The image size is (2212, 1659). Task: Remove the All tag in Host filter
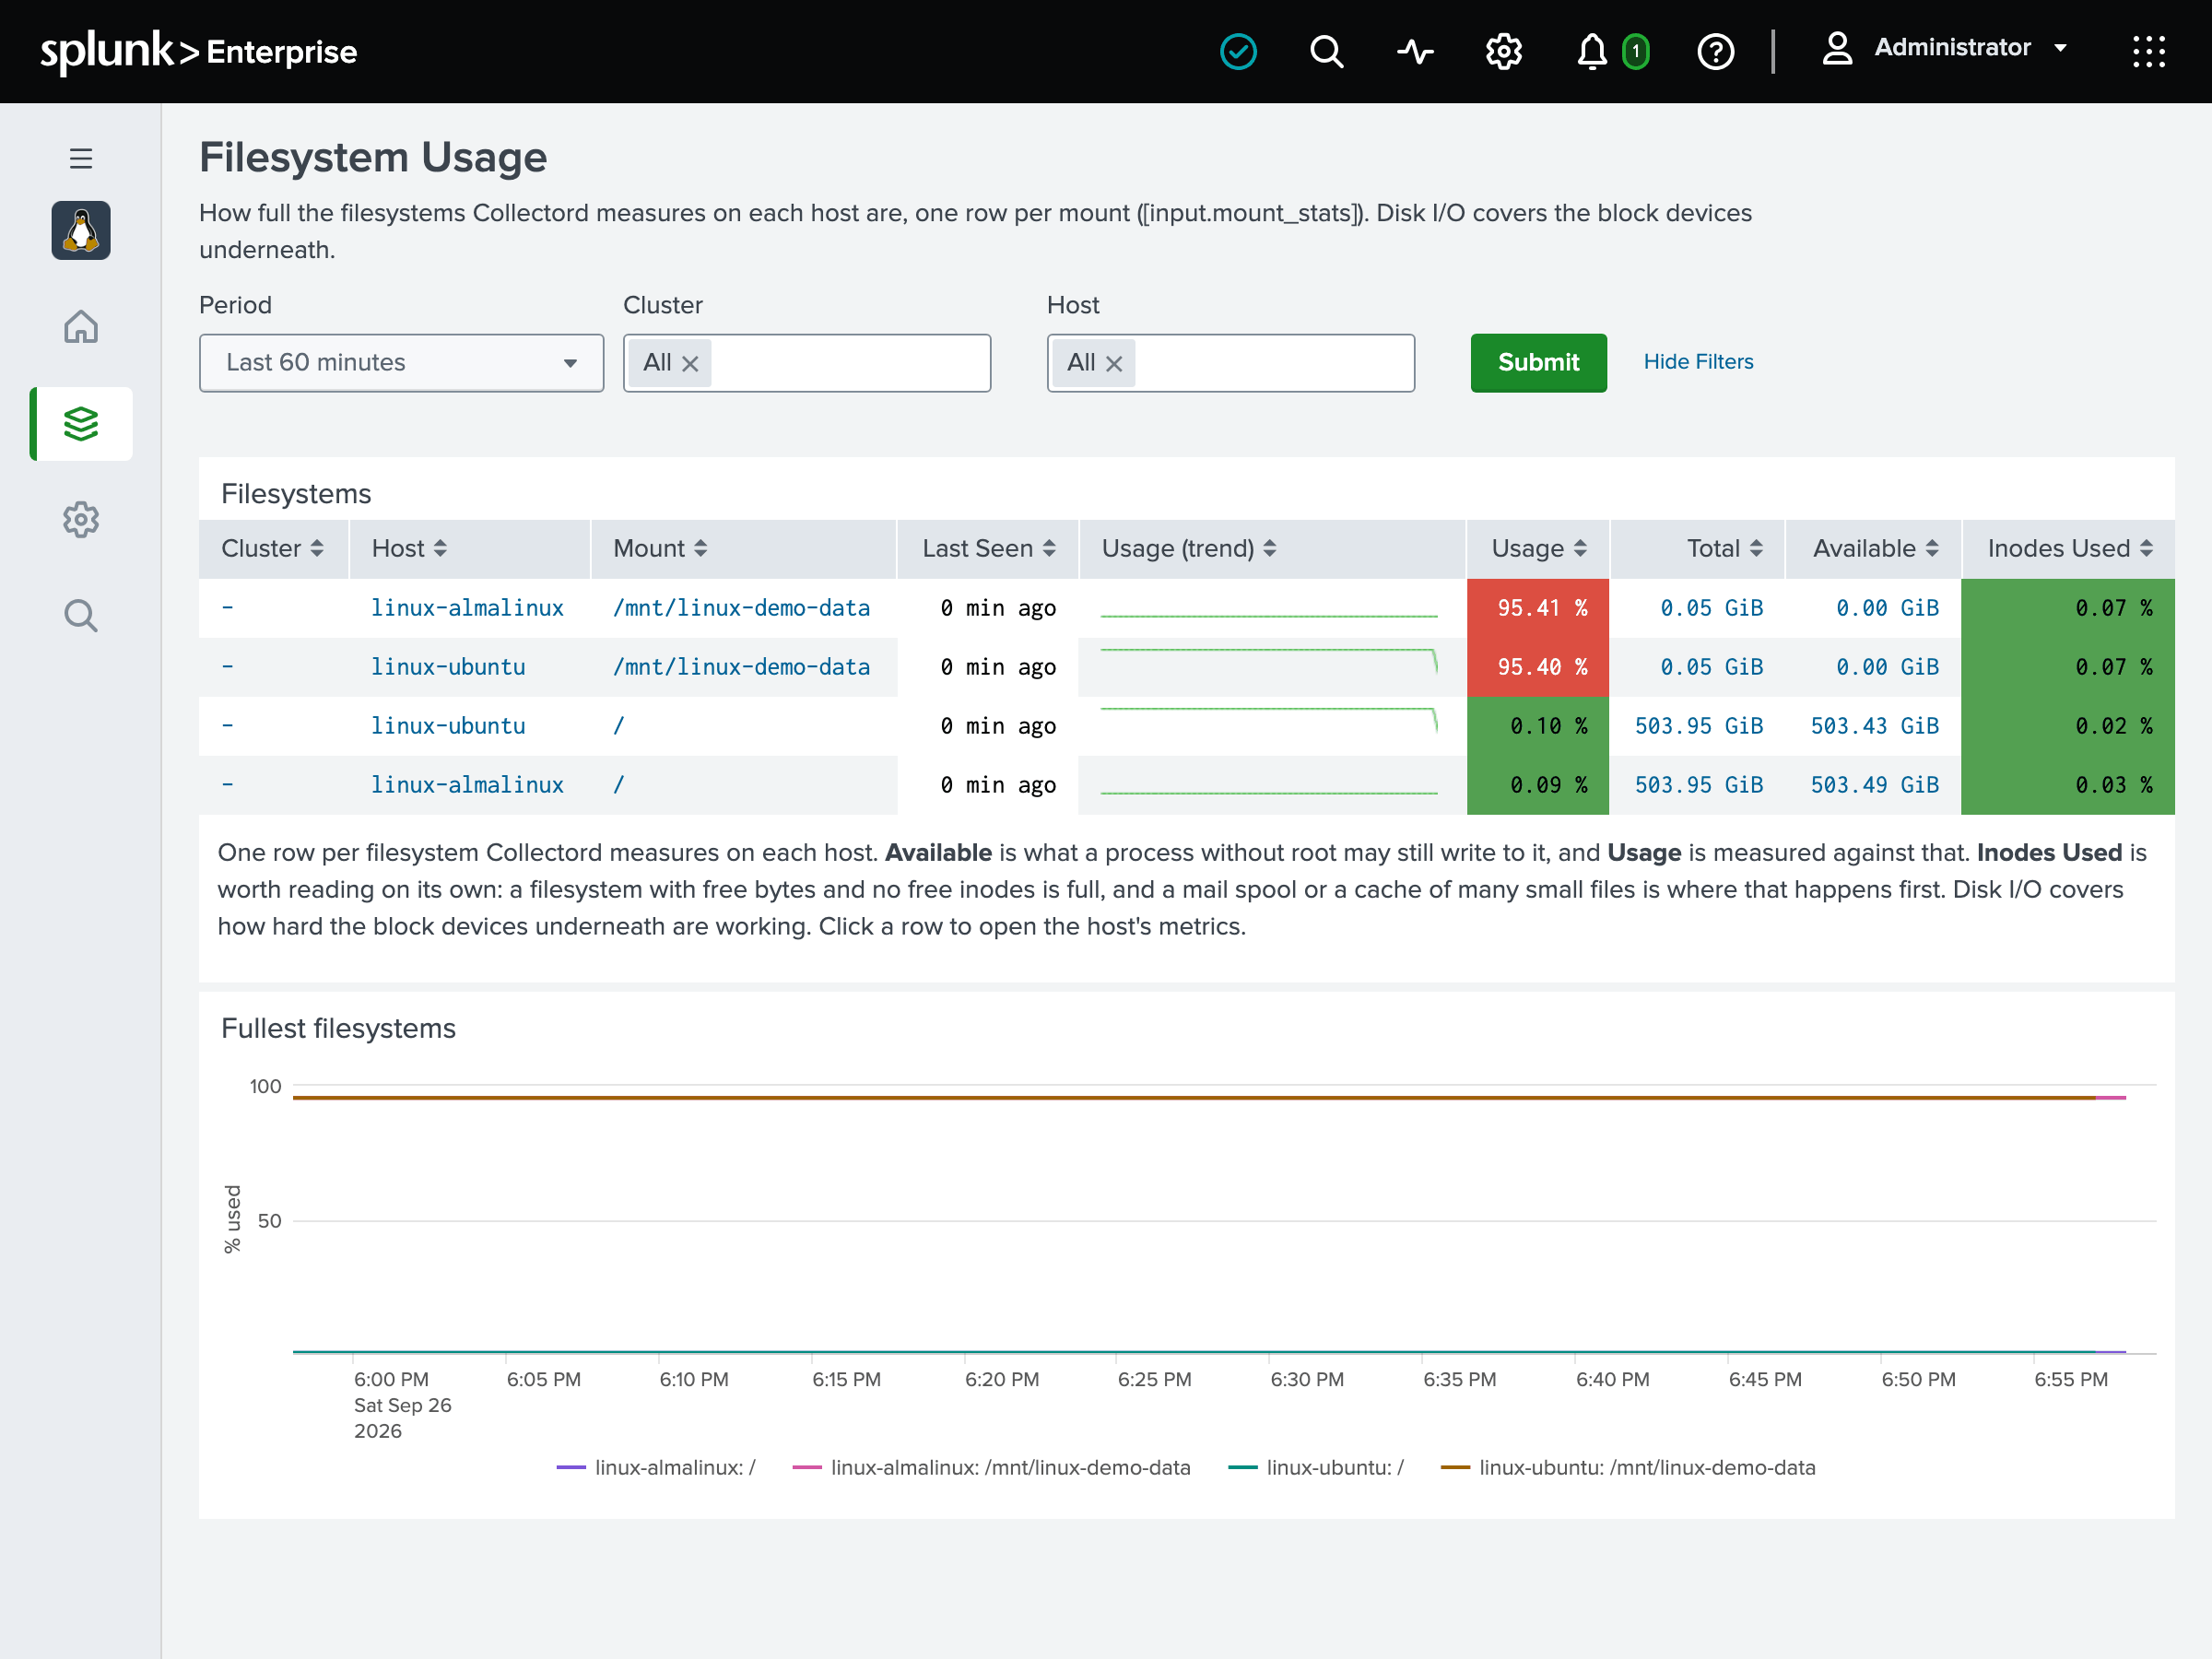[x=1114, y=364]
